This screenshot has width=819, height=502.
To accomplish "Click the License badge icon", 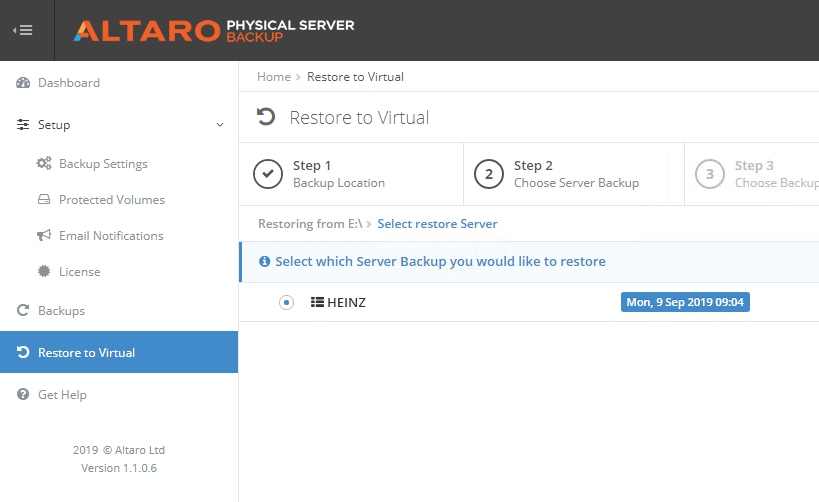I will tap(44, 272).
